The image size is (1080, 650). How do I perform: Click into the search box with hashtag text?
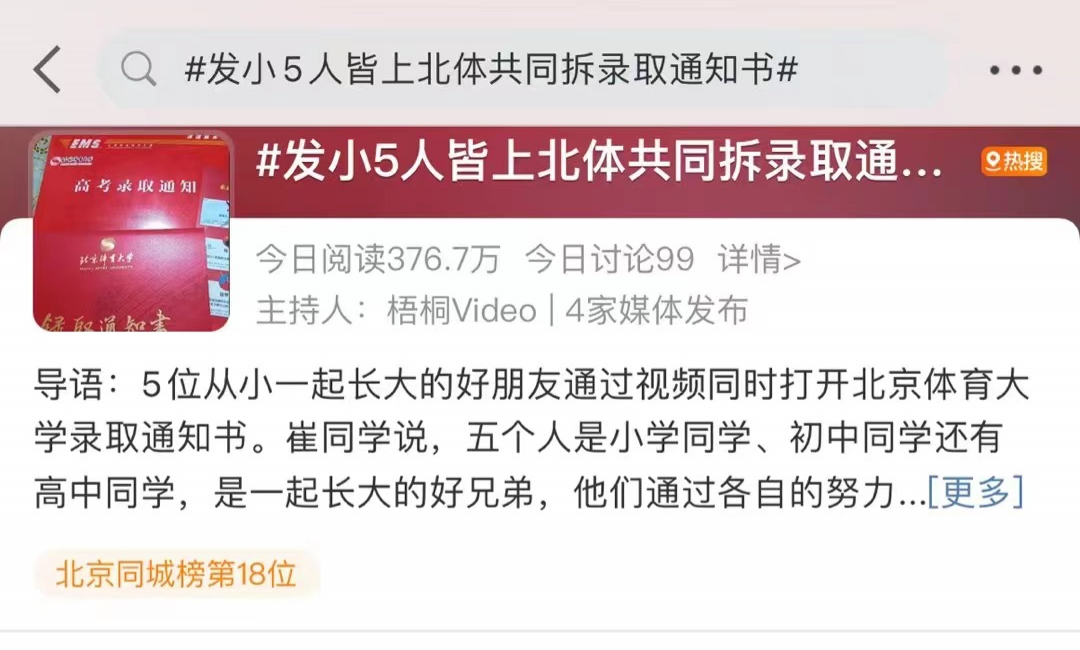[x=523, y=70]
